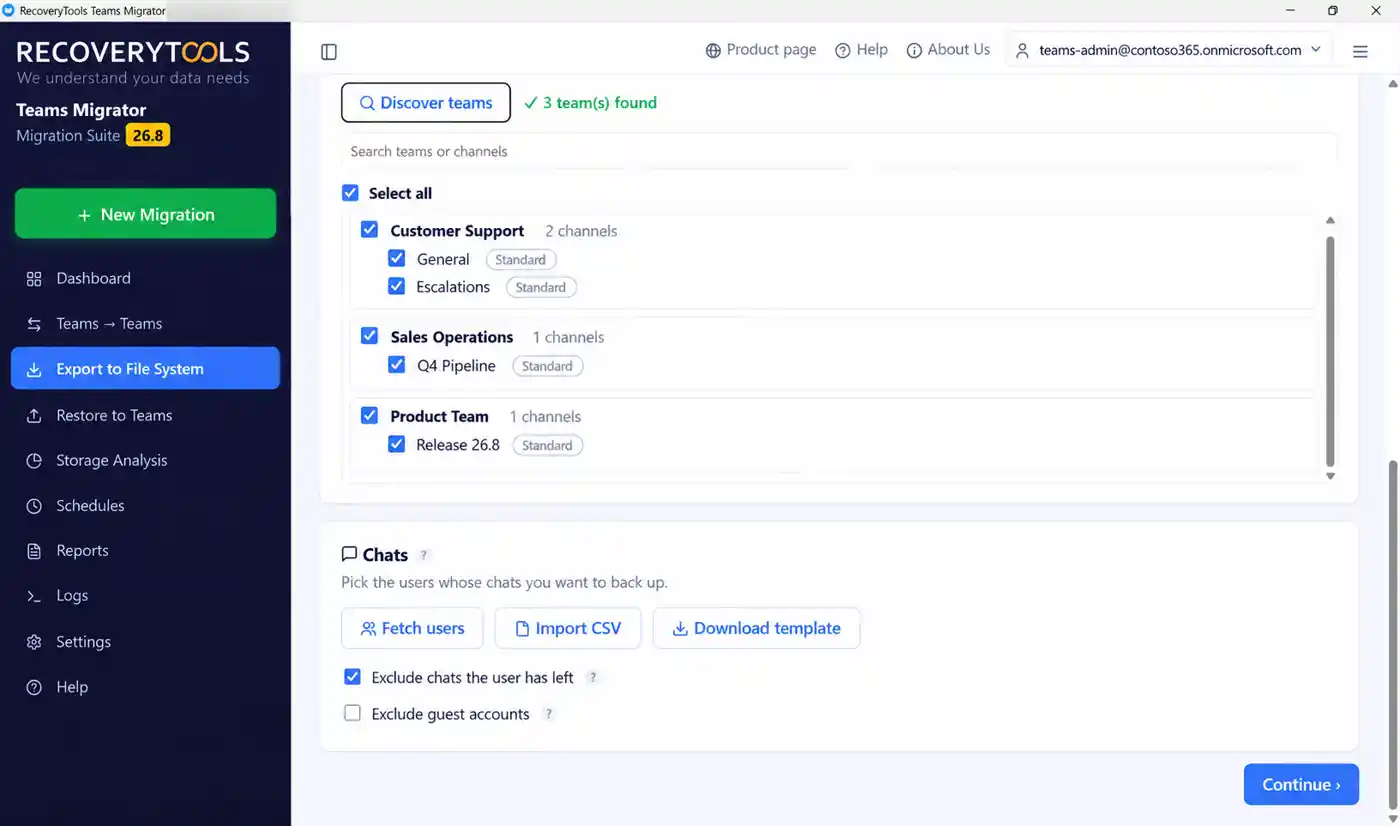
Task: Toggle the sidebar collapse icon
Action: 329,52
